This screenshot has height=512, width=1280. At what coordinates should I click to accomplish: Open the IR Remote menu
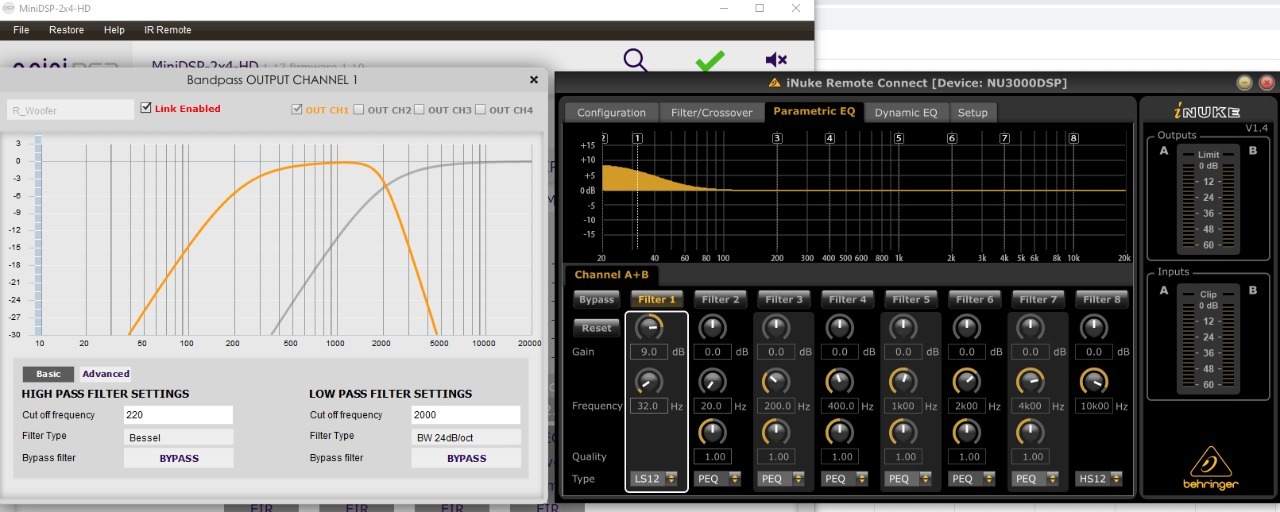pos(167,30)
